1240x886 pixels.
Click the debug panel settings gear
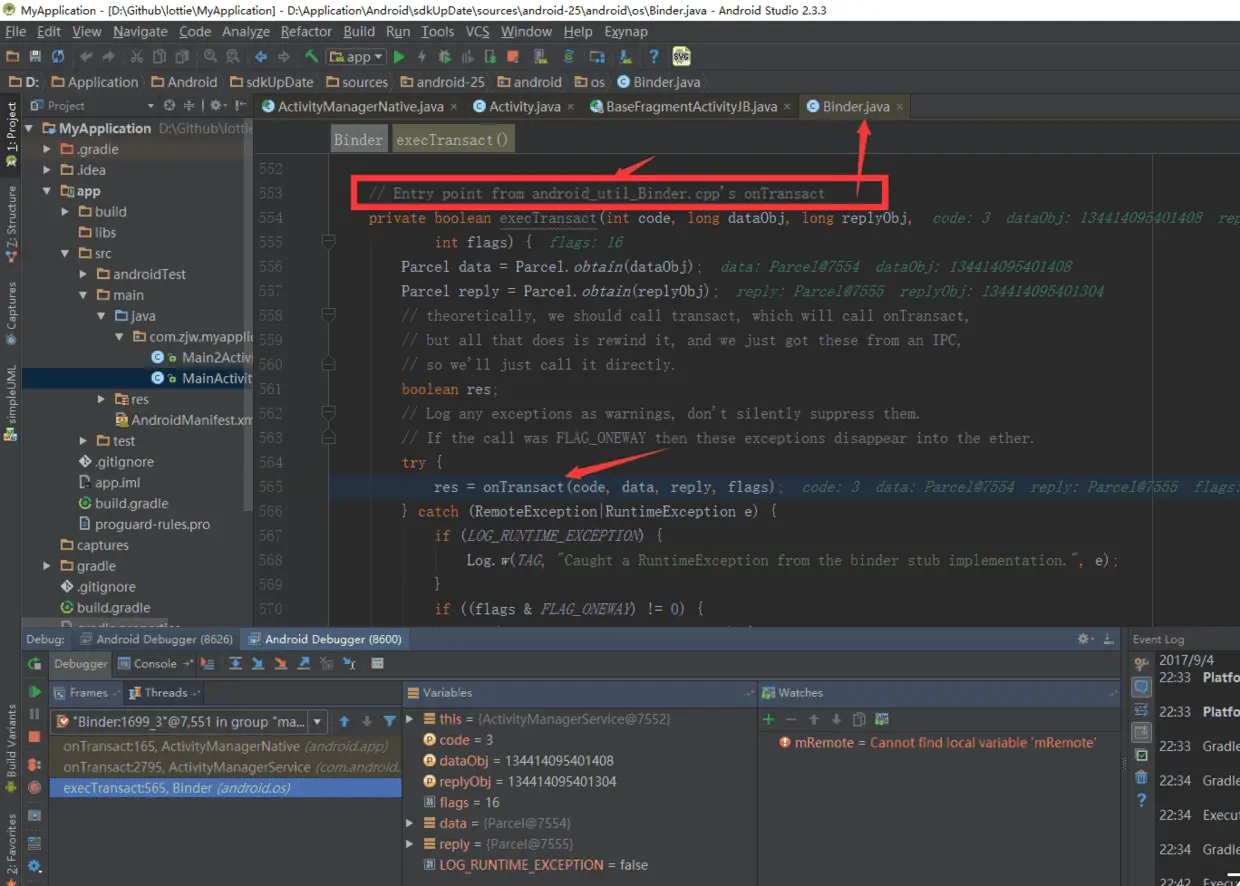point(1084,639)
